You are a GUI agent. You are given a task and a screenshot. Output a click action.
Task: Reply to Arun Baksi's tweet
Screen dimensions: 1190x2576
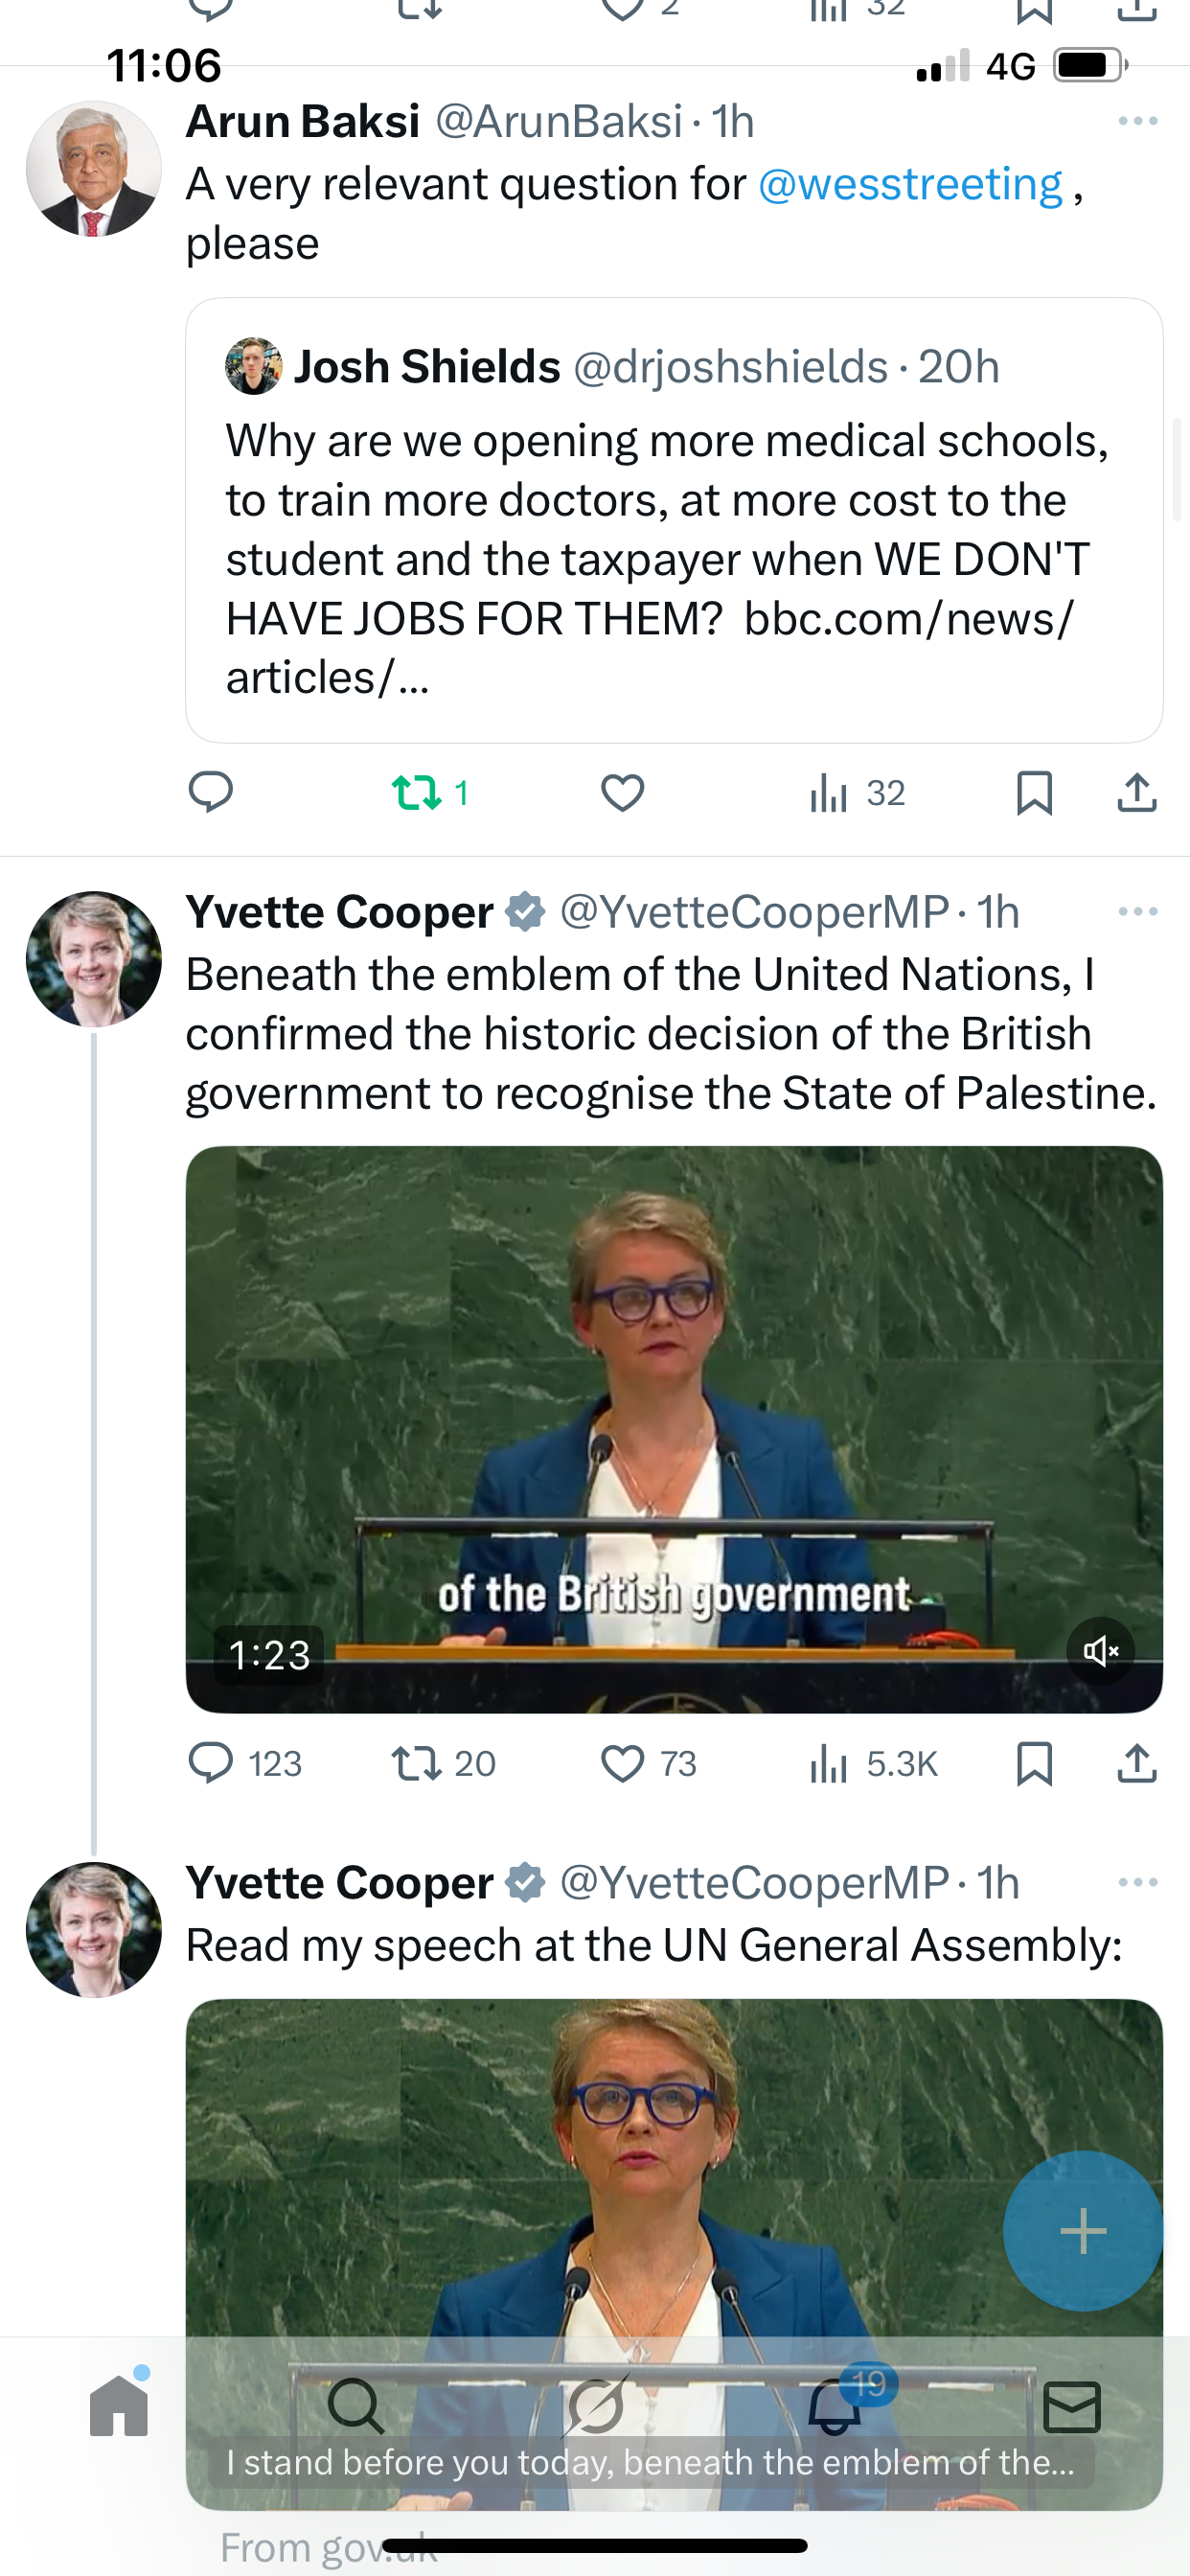point(210,793)
